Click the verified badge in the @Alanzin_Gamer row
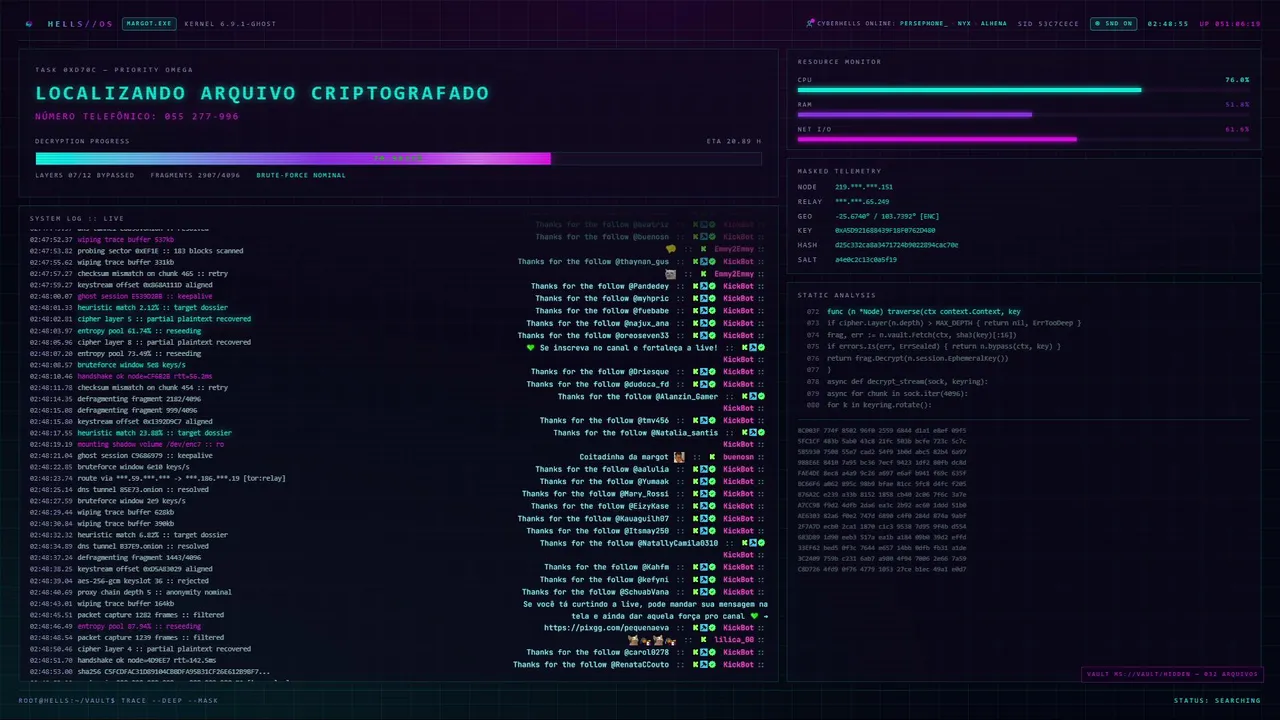Viewport: 1280px width, 720px height. click(761, 396)
